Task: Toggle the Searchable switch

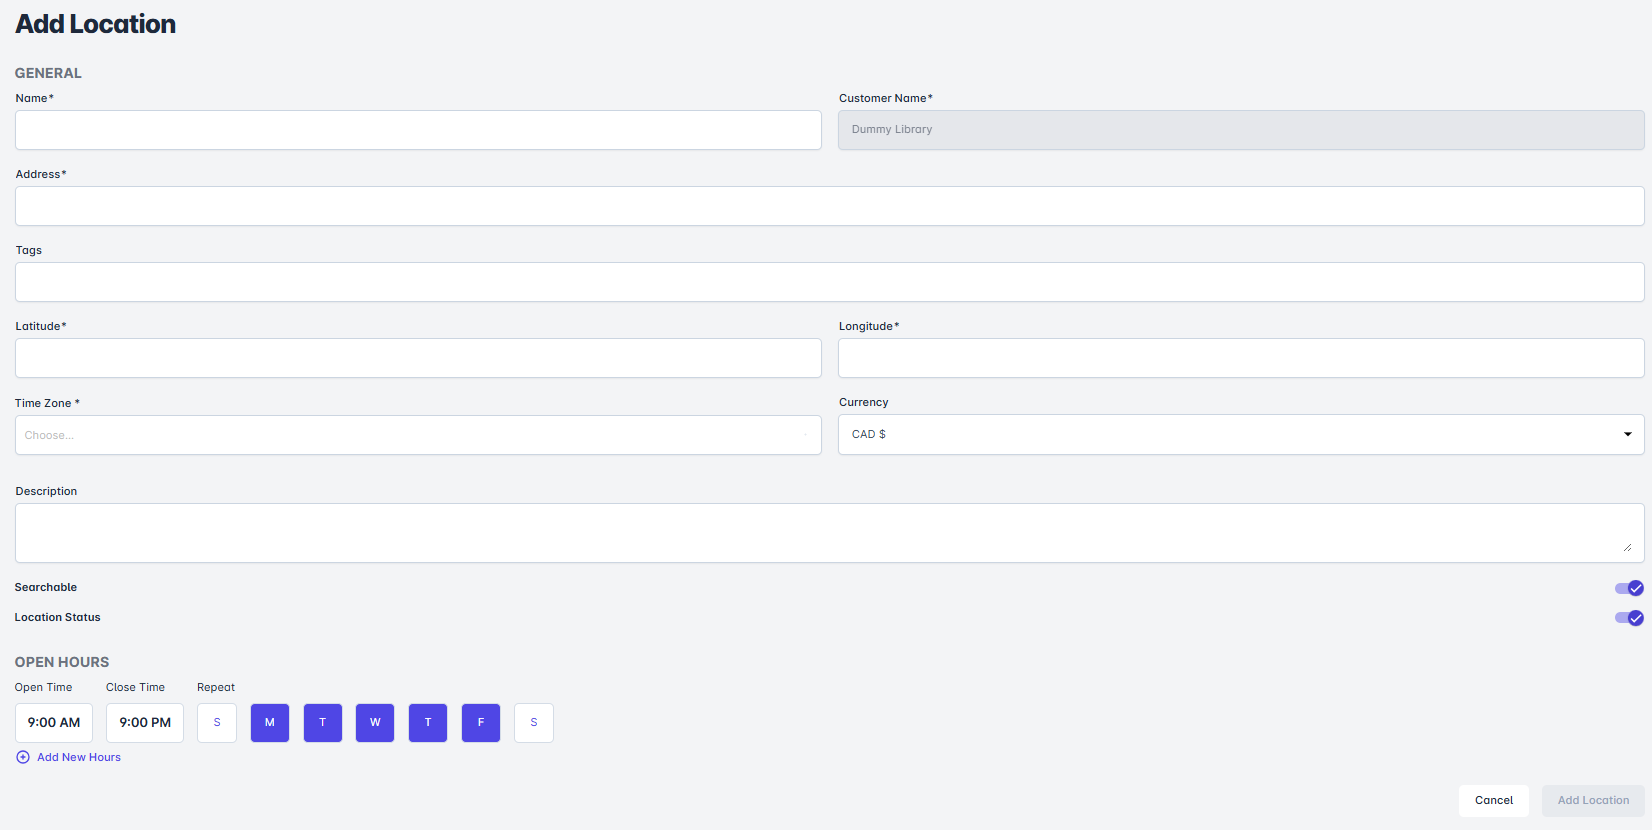Action: coord(1629,588)
